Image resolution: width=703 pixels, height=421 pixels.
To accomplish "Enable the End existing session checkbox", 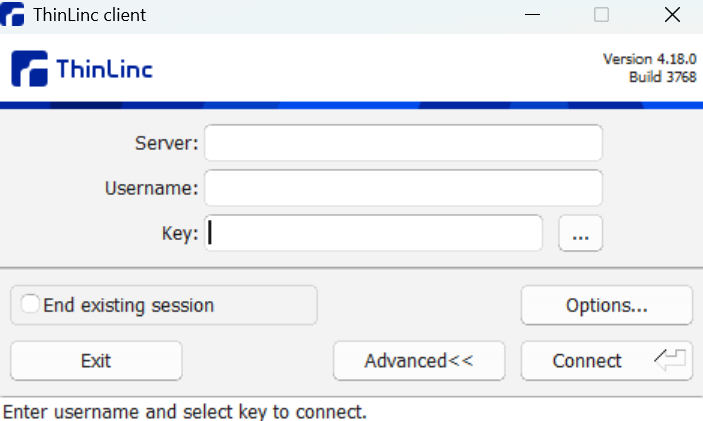I will coord(32,305).
